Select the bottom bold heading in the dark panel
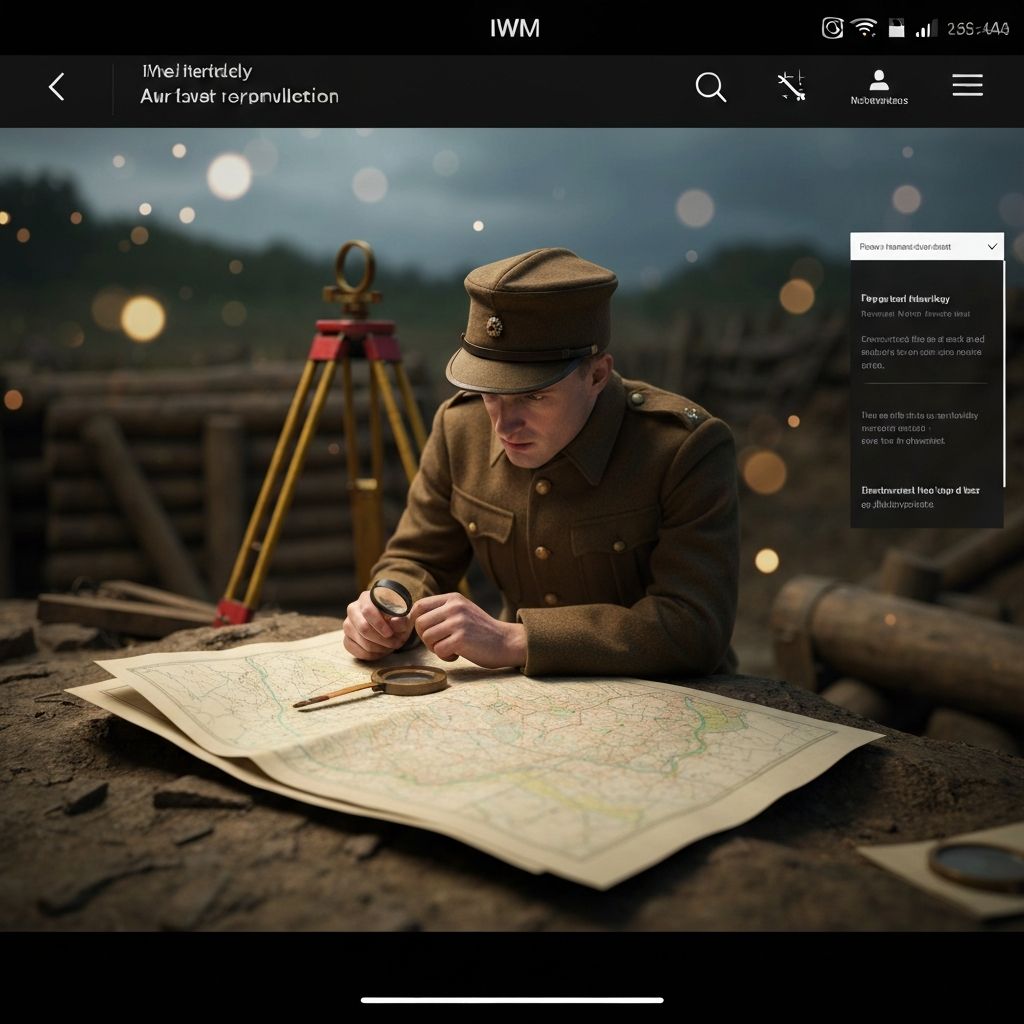The width and height of the screenshot is (1024, 1024). pos(920,490)
